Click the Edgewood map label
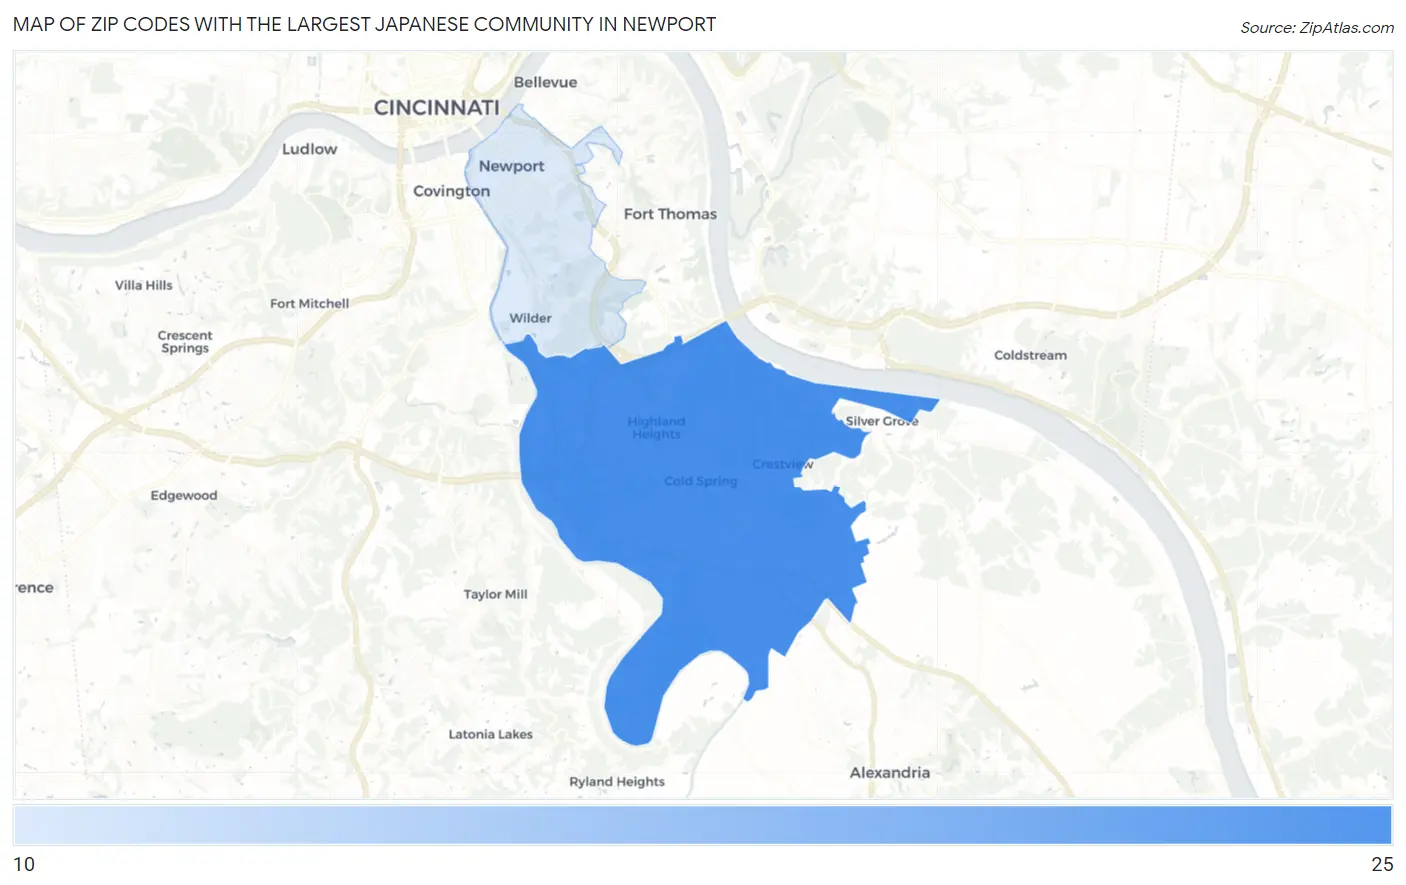1406x885 pixels. (x=184, y=495)
